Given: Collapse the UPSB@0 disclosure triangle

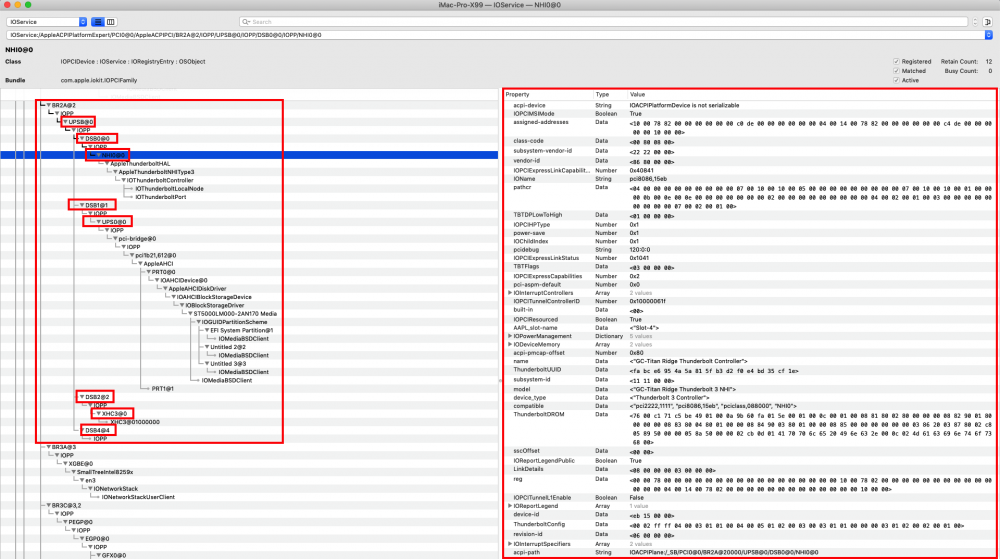Looking at the screenshot, I should pos(65,122).
